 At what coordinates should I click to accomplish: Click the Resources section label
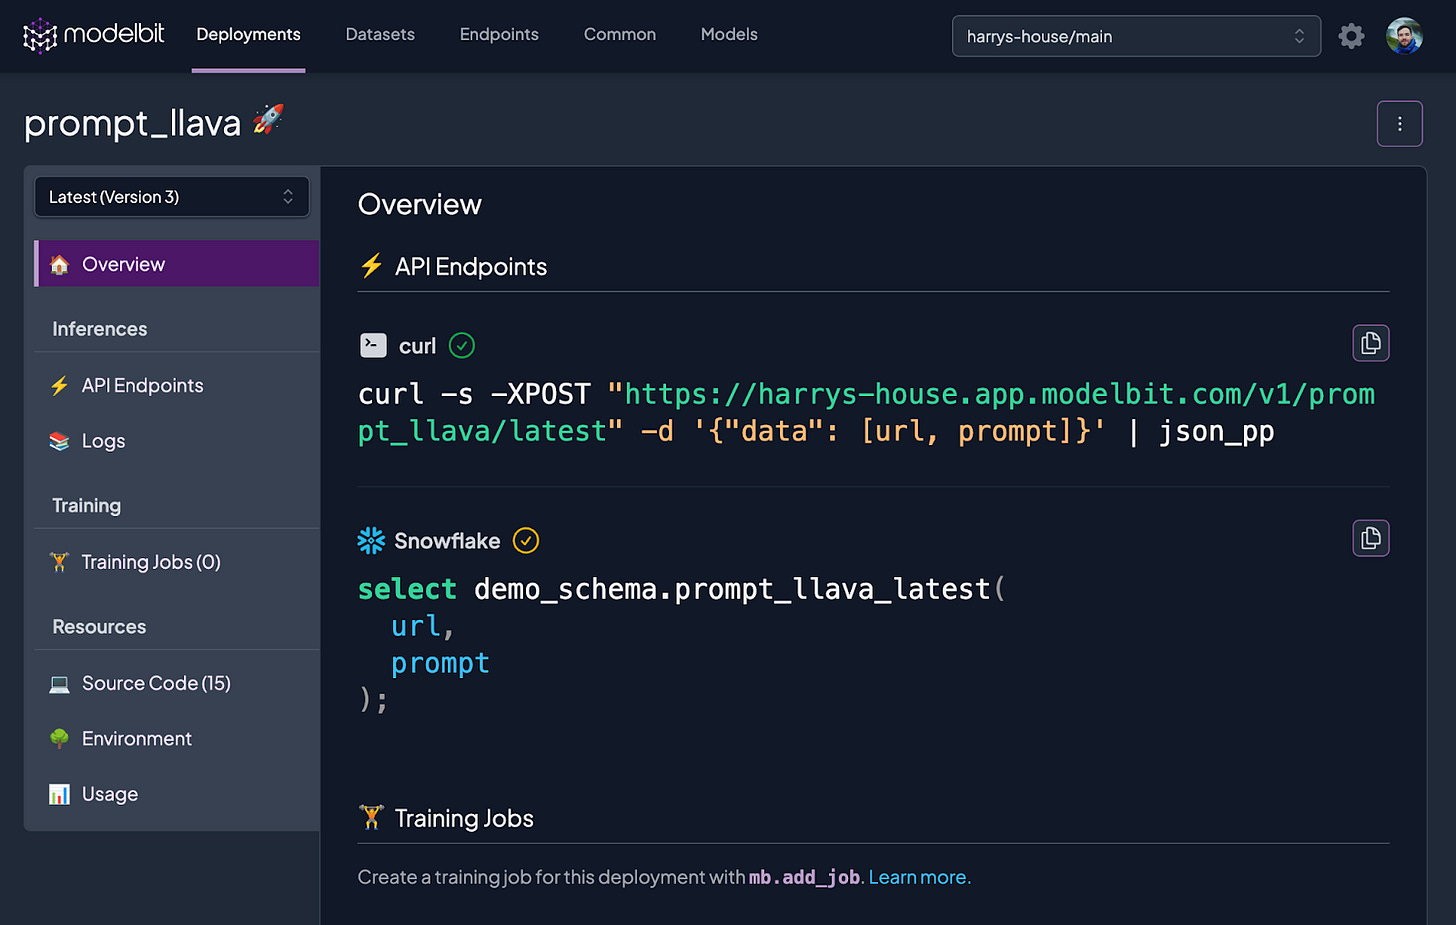pos(99,627)
